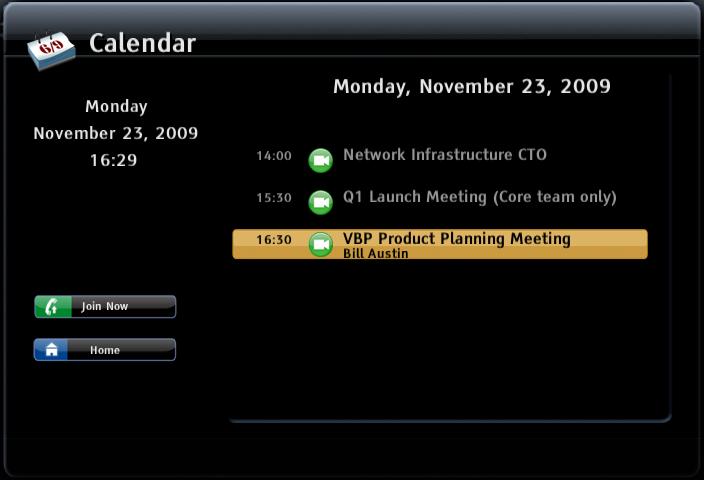The image size is (704, 480).
Task: Click the video camera icon for 14:00 meeting
Action: [321, 160]
